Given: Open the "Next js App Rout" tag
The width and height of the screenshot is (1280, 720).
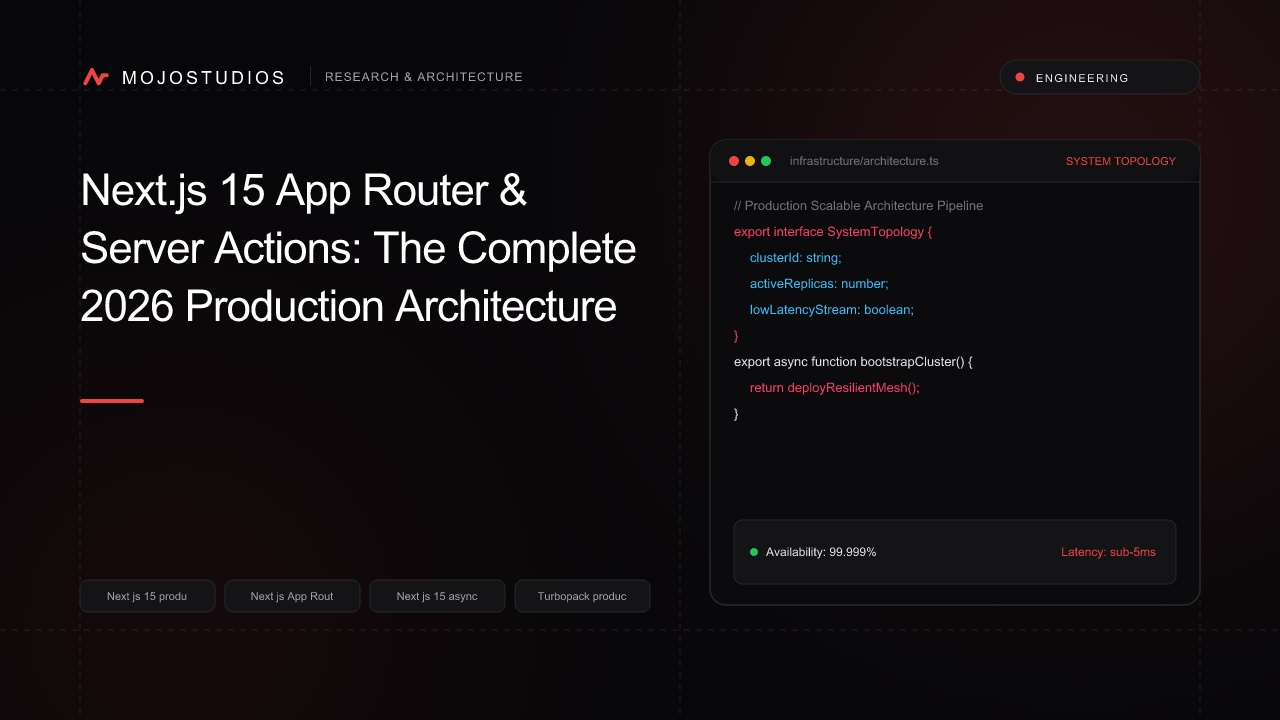Looking at the screenshot, I should tap(292, 596).
